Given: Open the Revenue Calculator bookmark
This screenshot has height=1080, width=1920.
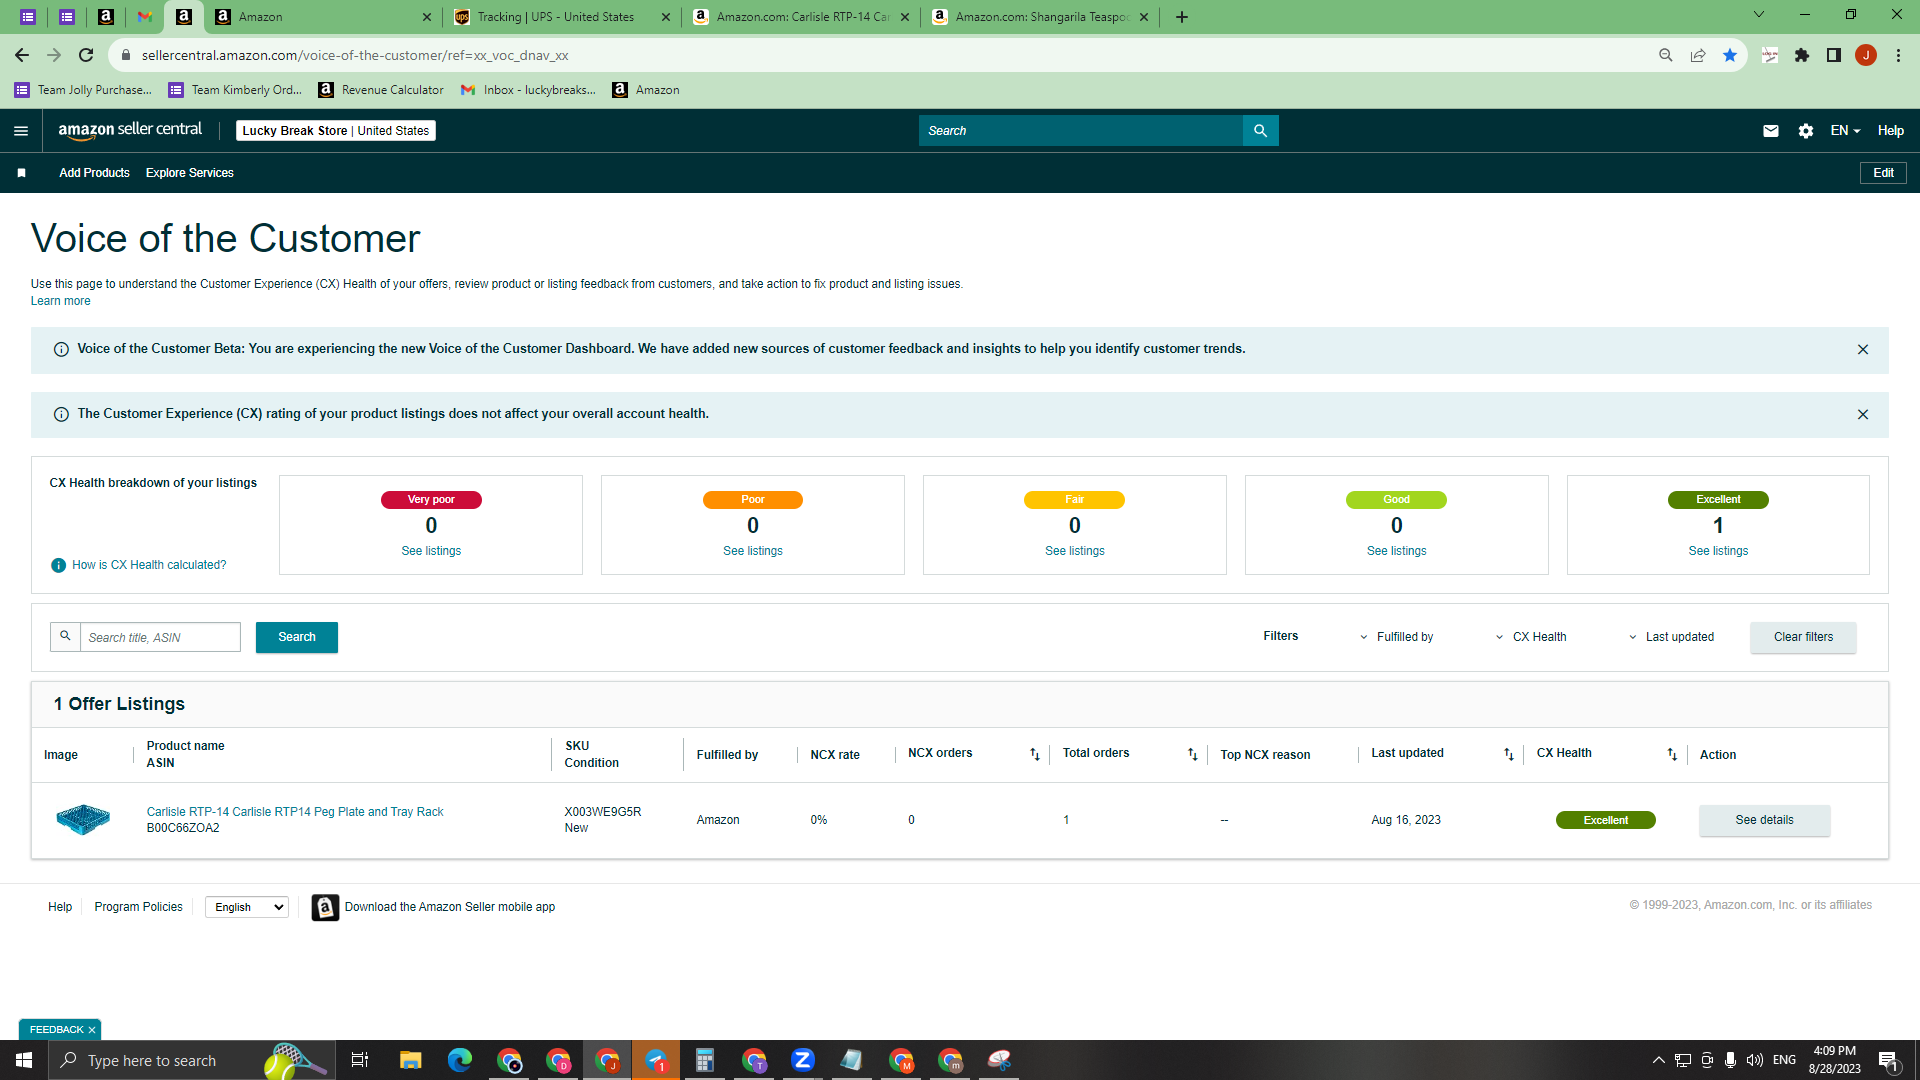Looking at the screenshot, I should [381, 90].
